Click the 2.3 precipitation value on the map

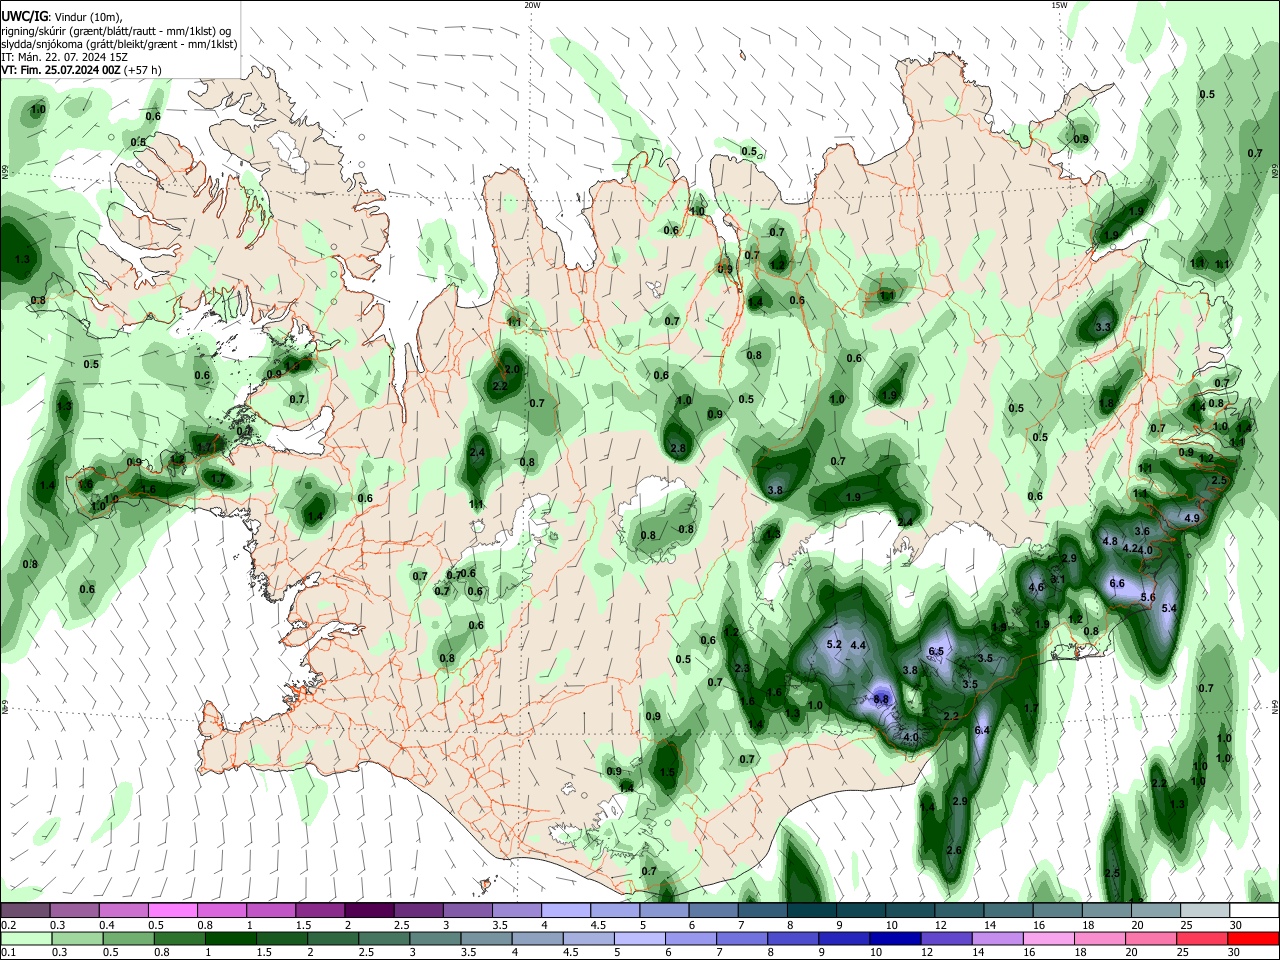click(741, 668)
